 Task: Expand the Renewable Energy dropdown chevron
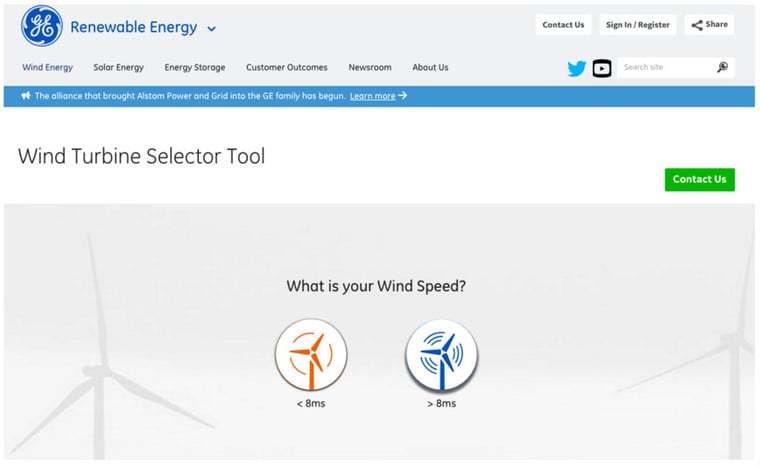(x=211, y=29)
